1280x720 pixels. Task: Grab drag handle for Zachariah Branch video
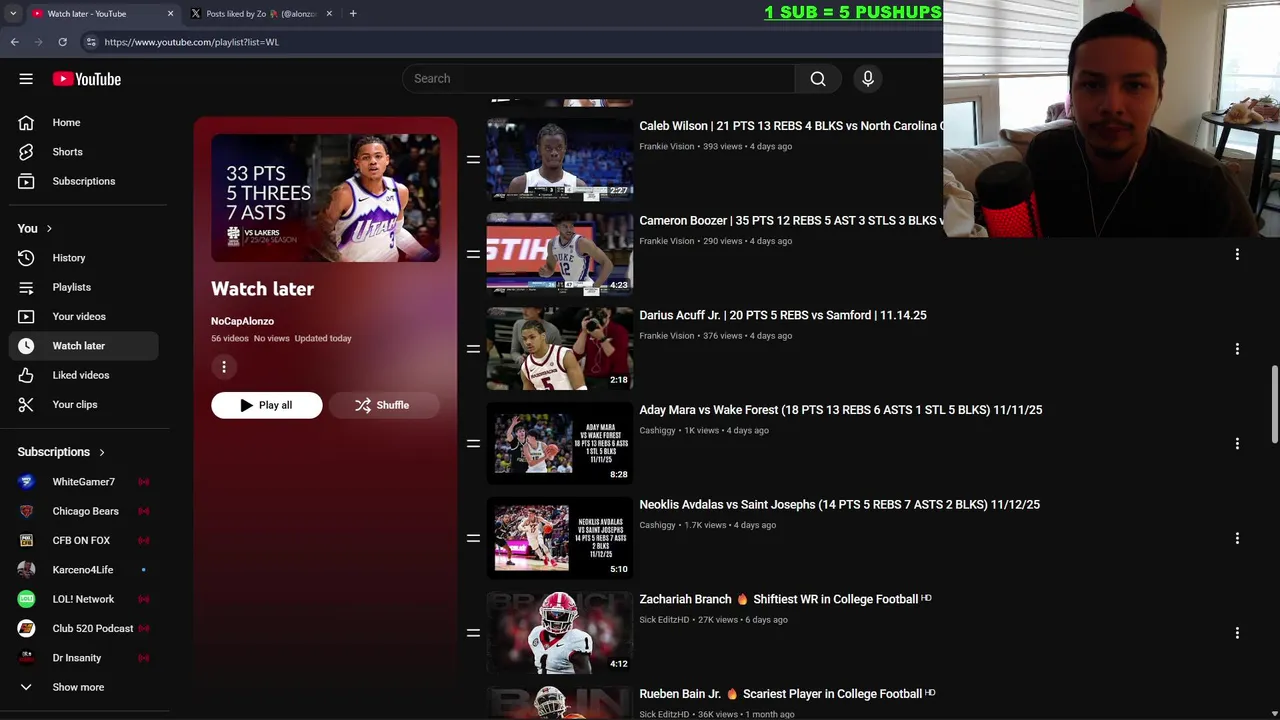click(473, 633)
